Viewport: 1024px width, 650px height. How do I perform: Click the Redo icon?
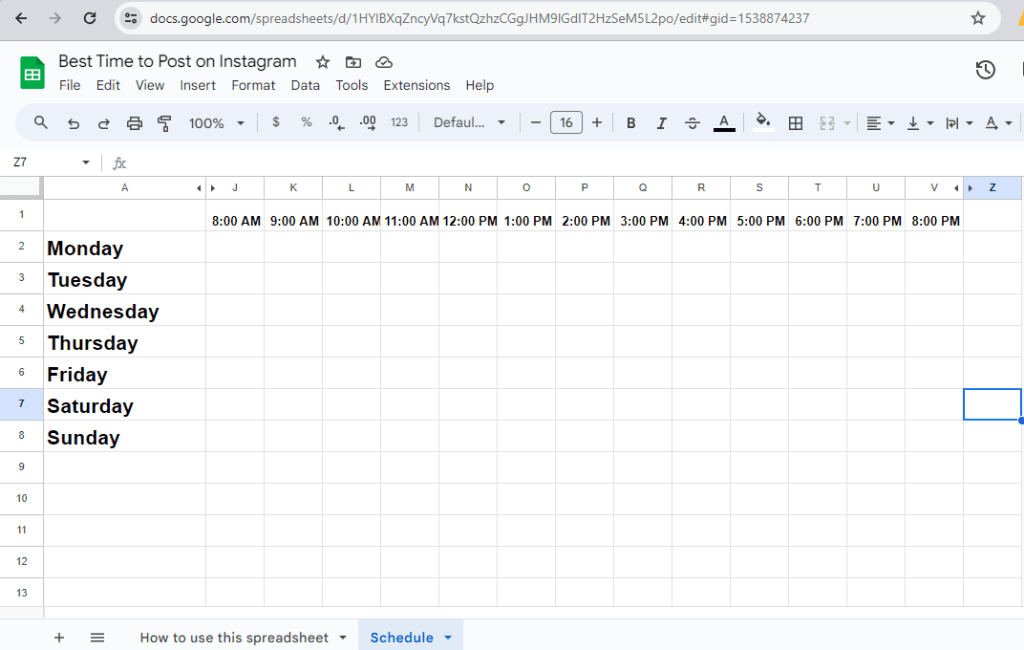(x=103, y=122)
